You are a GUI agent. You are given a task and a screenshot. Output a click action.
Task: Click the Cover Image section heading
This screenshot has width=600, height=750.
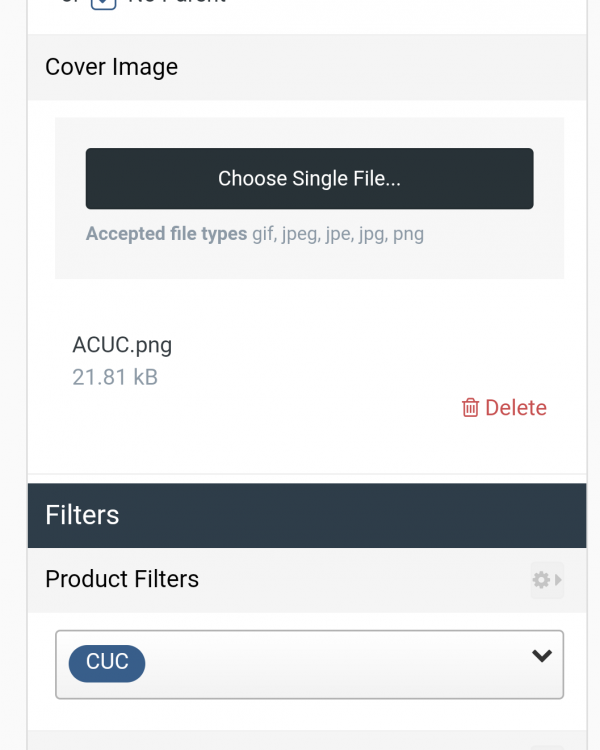coord(112,67)
